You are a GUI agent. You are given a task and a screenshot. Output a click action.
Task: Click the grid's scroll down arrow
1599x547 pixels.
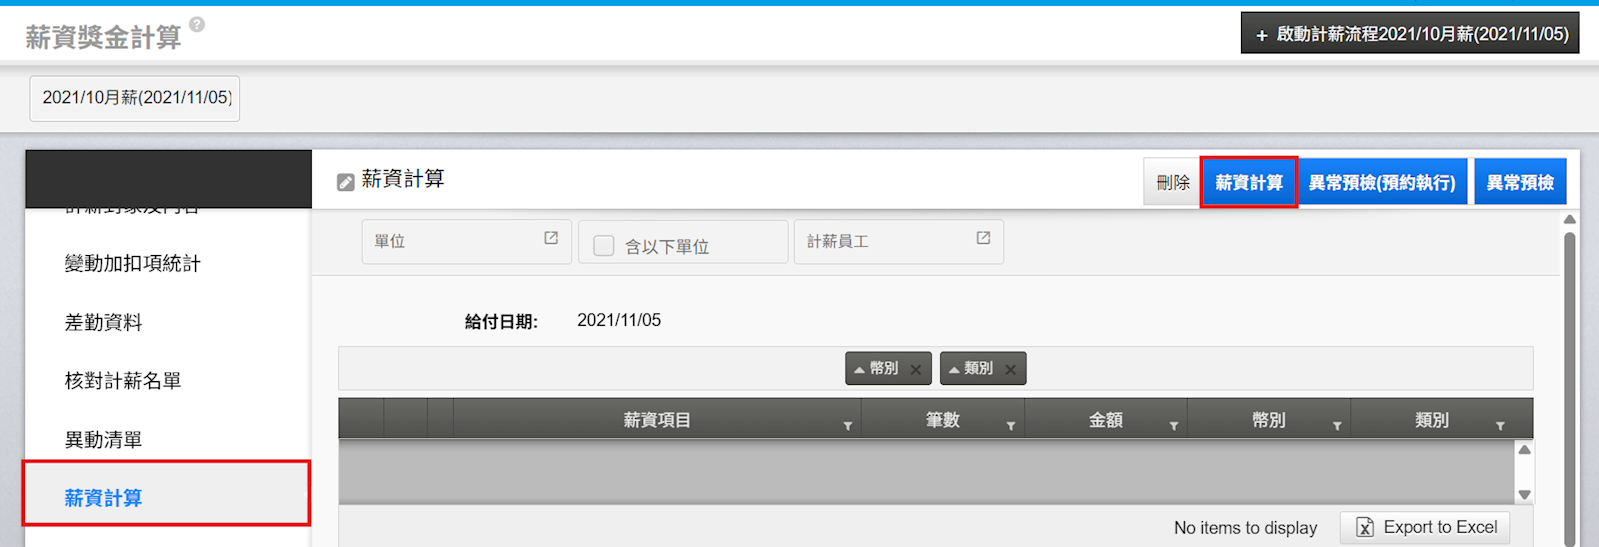pyautogui.click(x=1524, y=494)
